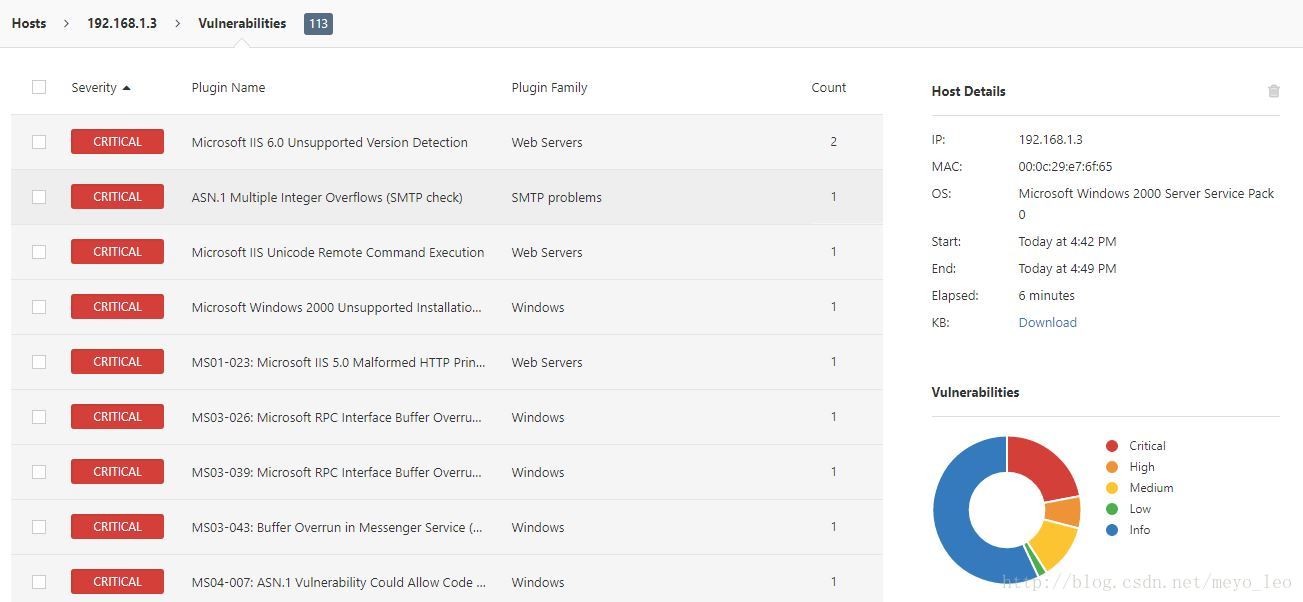Open MS04-007 ASN.1 Vulnerability Could Allow Code
1303x602 pixels.
338,582
